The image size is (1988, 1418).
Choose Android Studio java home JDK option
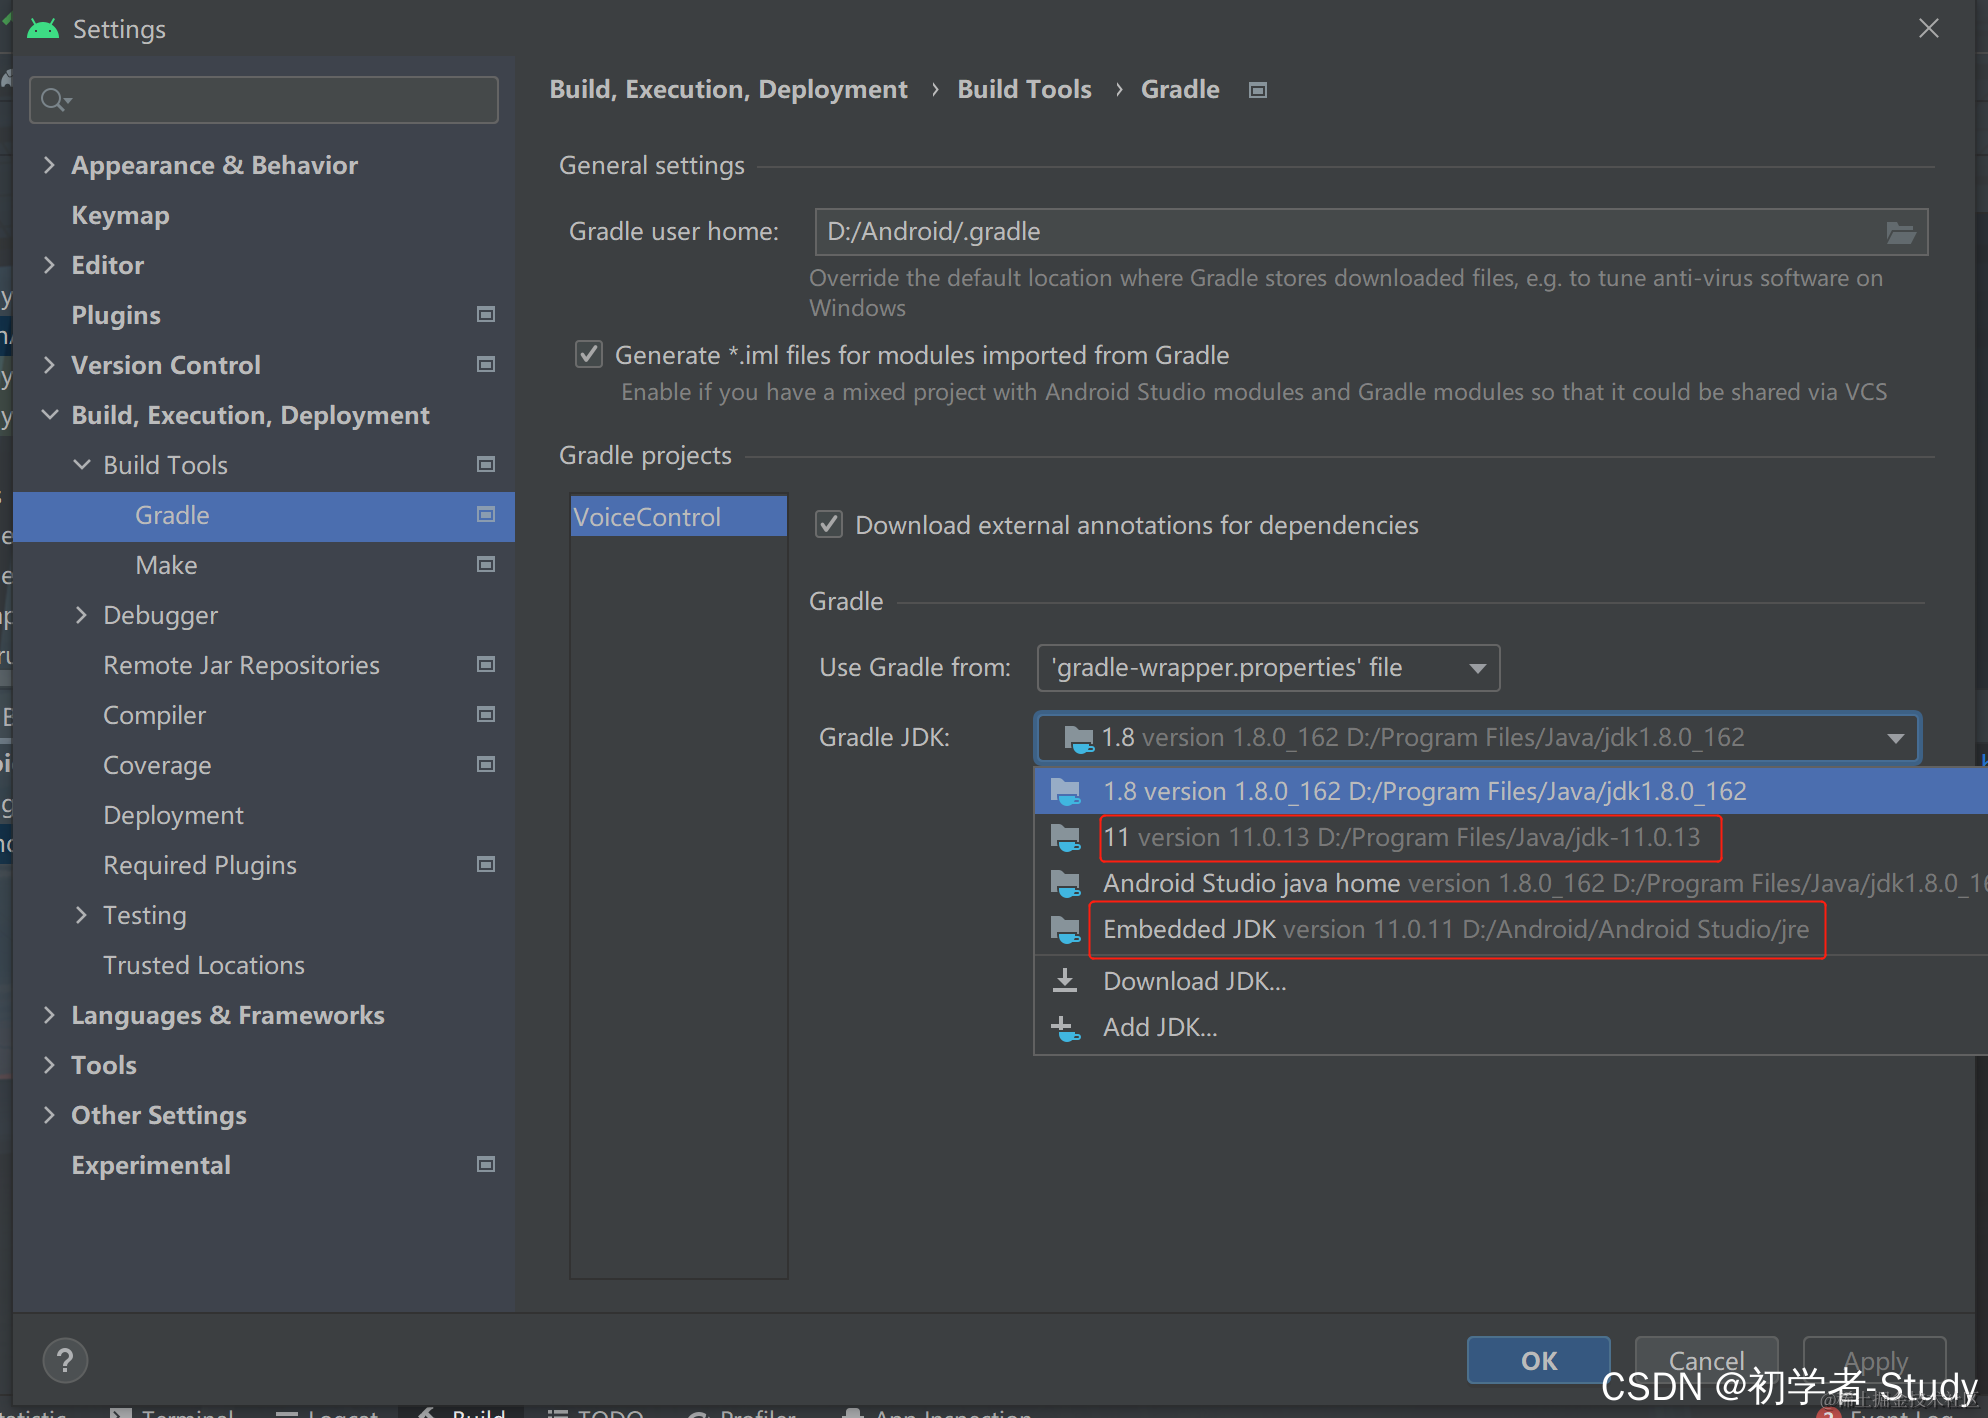pos(1400,884)
